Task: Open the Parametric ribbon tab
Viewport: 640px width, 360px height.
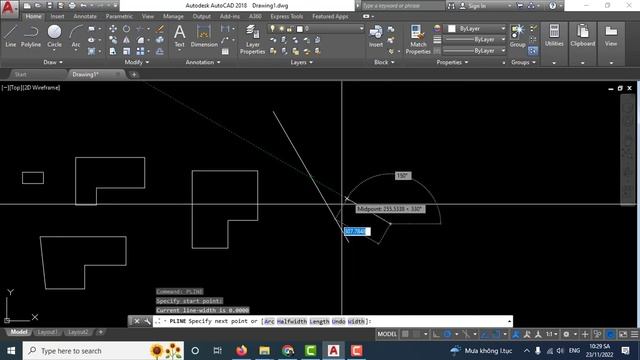Action: 119,16
